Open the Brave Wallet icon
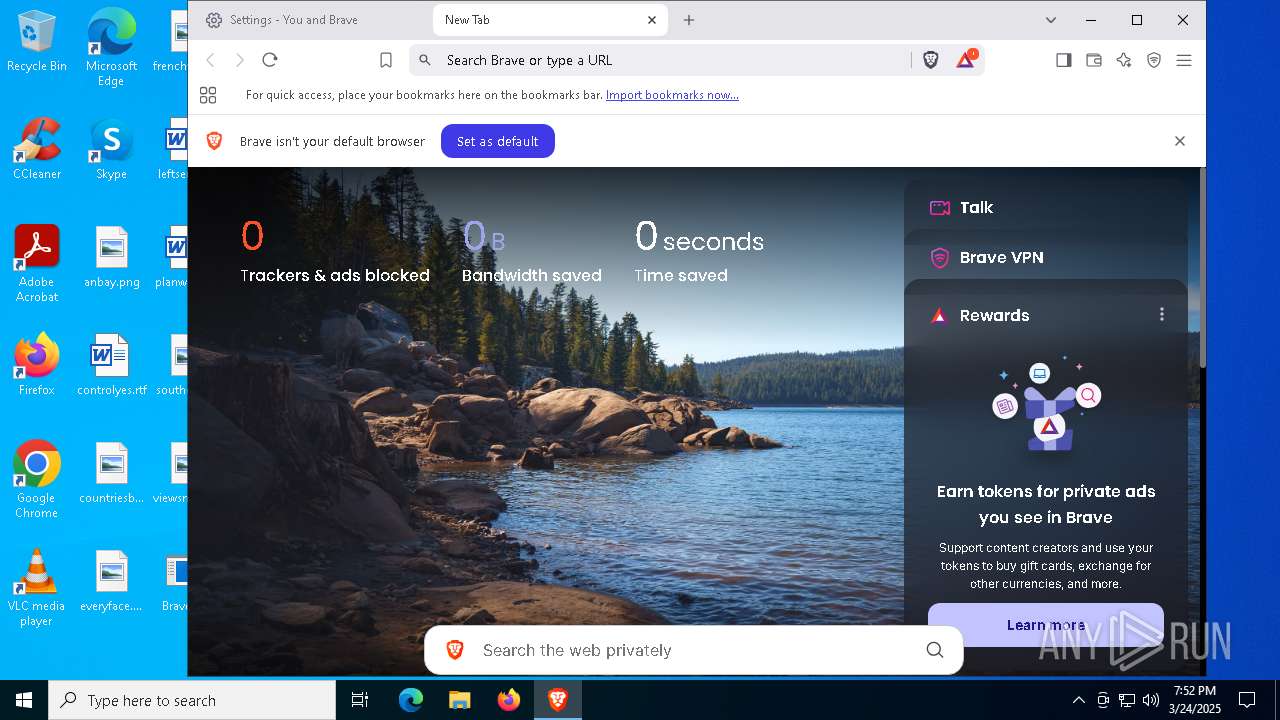The height and width of the screenshot is (720, 1280). (x=1094, y=60)
